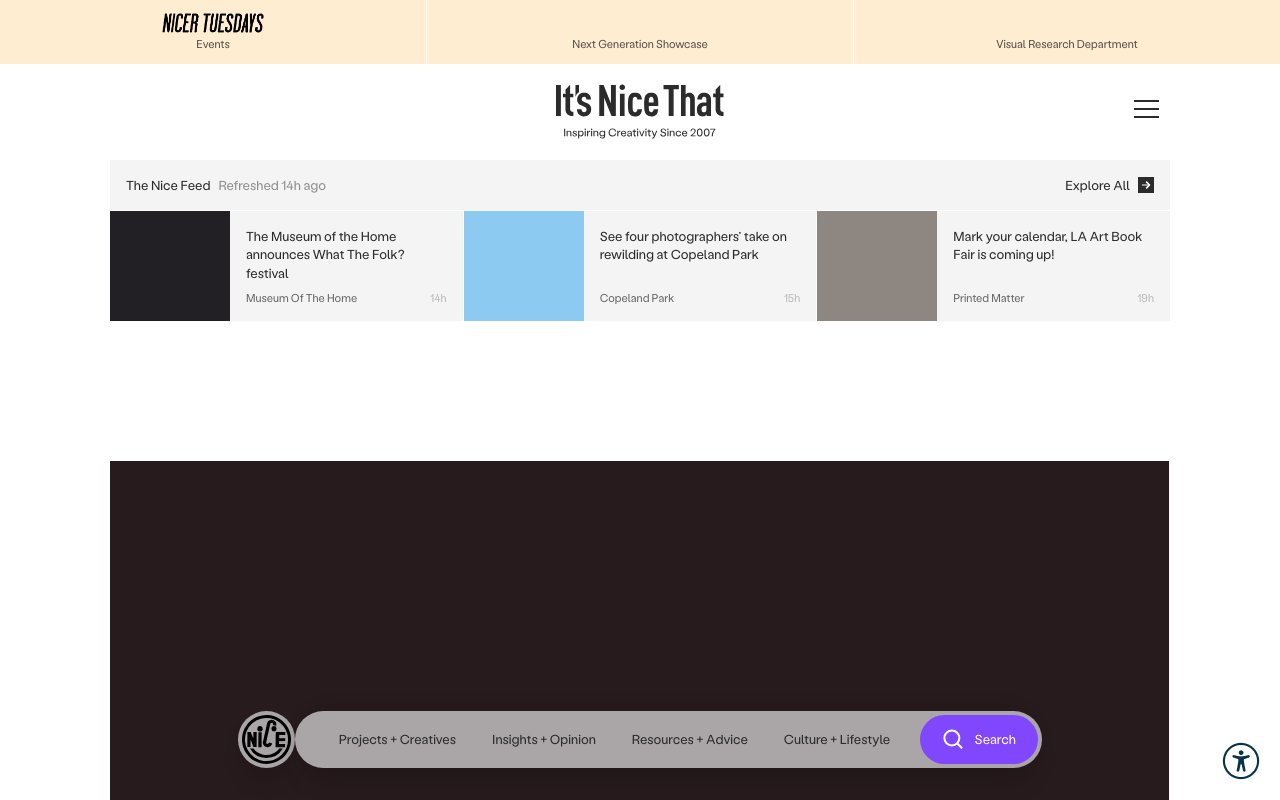1280x800 pixels.
Task: Open LA Art Book Fair article
Action: click(1047, 246)
